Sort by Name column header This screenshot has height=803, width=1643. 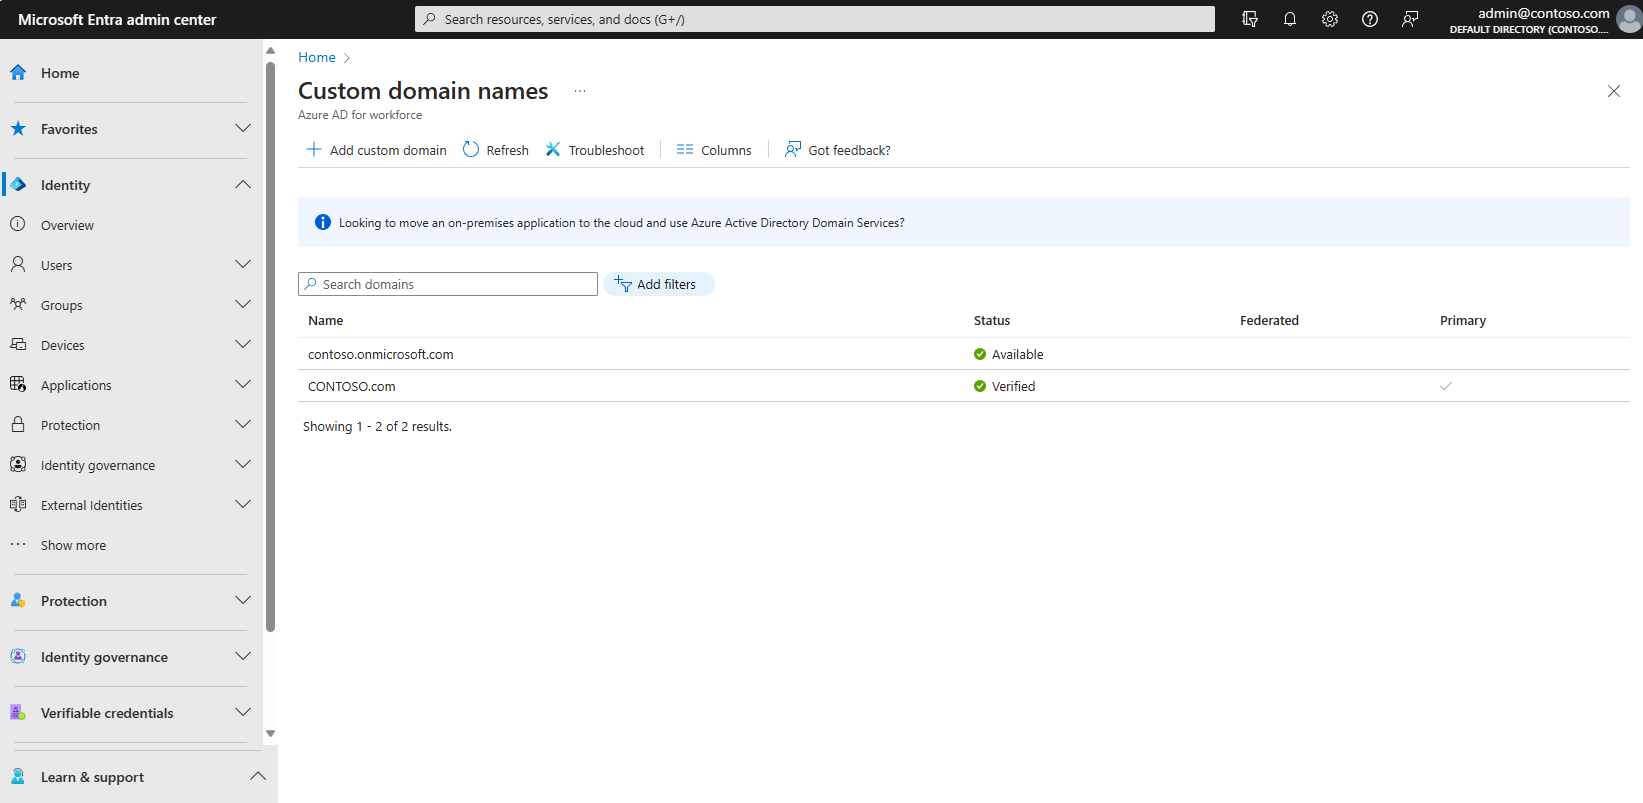point(326,320)
